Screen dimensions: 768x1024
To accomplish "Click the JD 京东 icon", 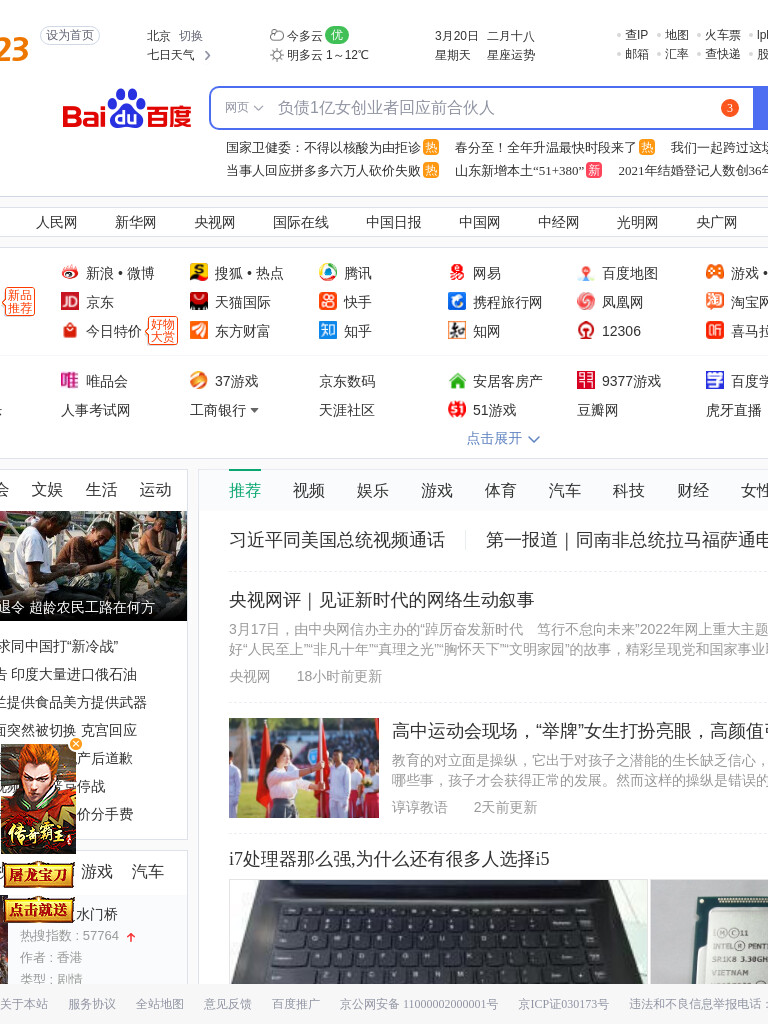I will pos(70,301).
